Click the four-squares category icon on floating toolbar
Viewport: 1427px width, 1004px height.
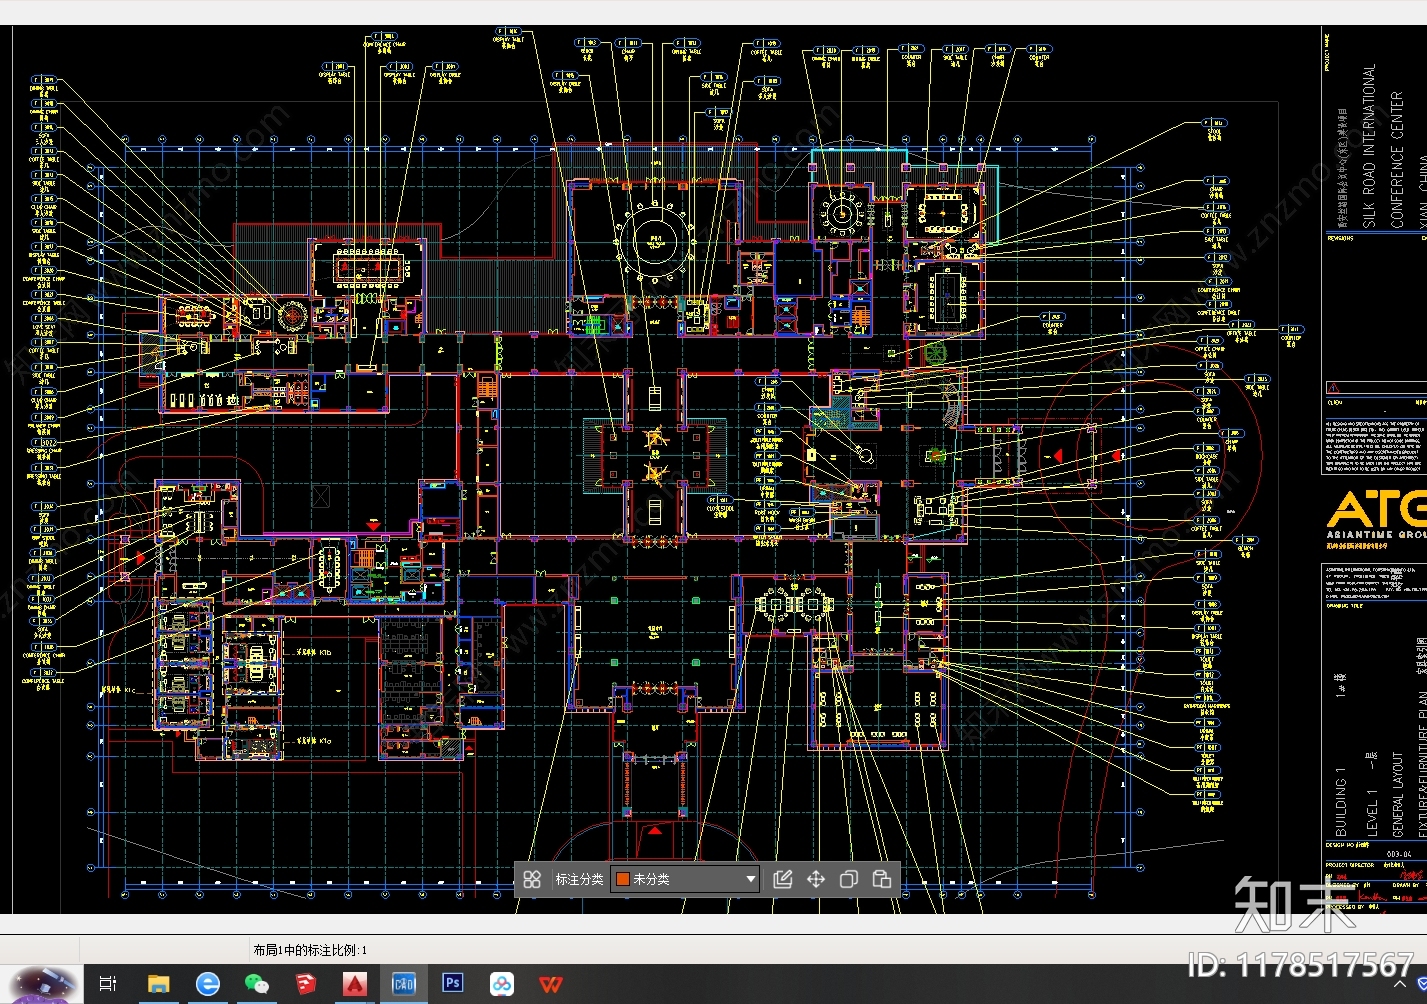click(532, 879)
